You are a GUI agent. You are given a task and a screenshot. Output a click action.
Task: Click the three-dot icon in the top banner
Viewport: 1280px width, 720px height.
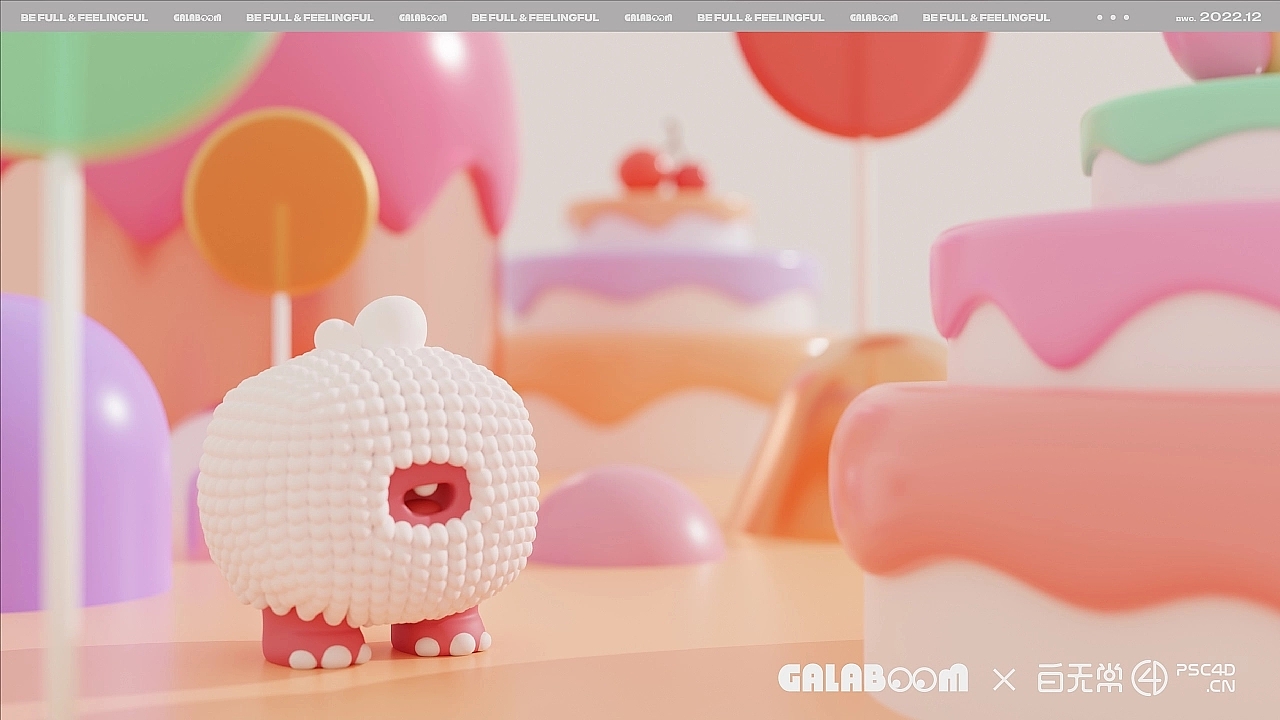(1112, 17)
